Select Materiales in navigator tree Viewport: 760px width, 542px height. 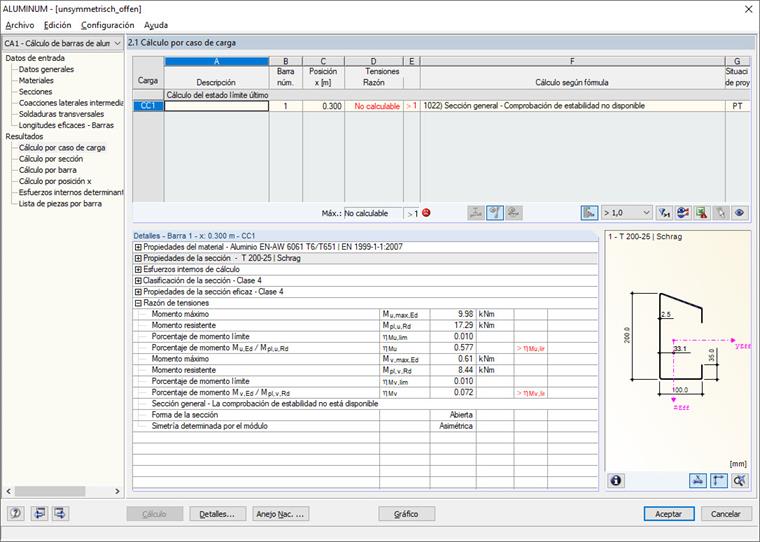[36, 80]
